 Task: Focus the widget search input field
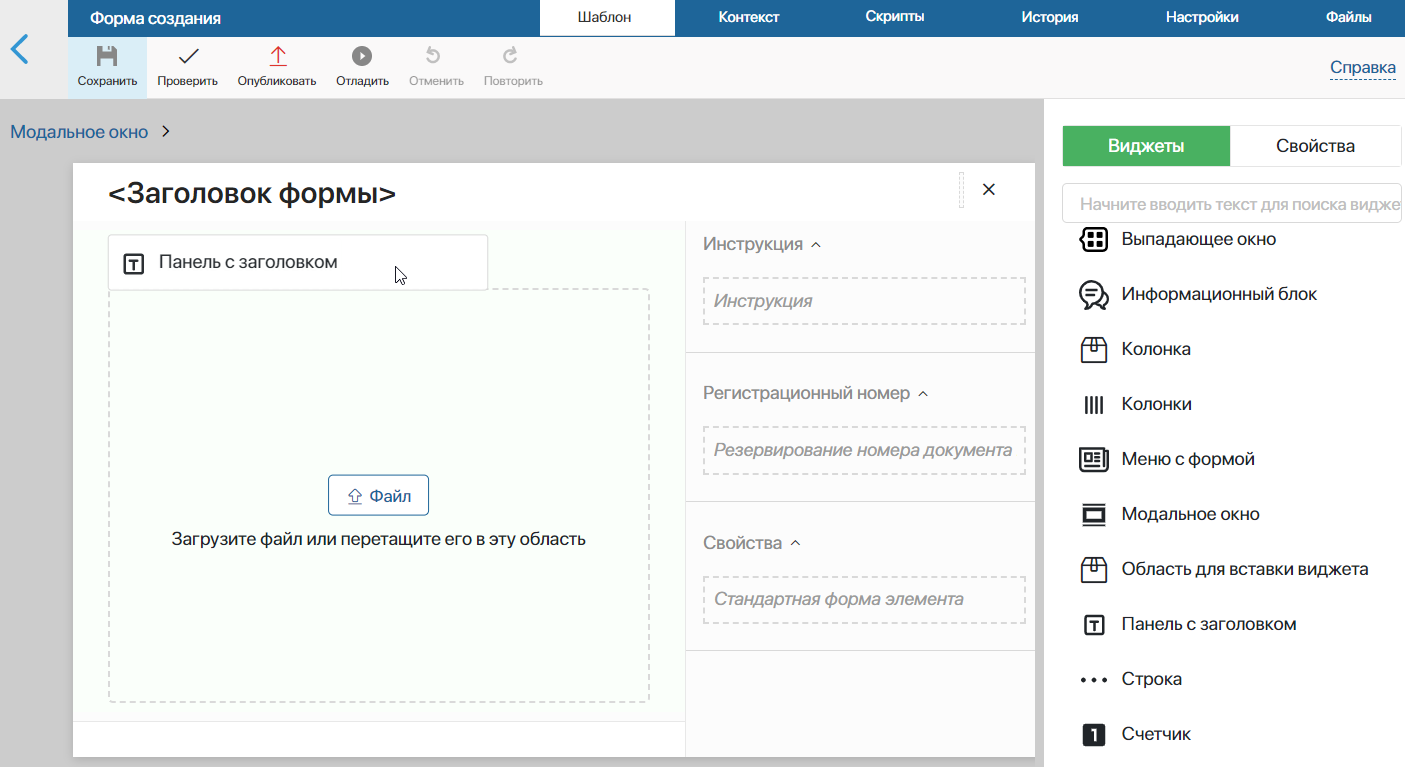(x=1233, y=204)
